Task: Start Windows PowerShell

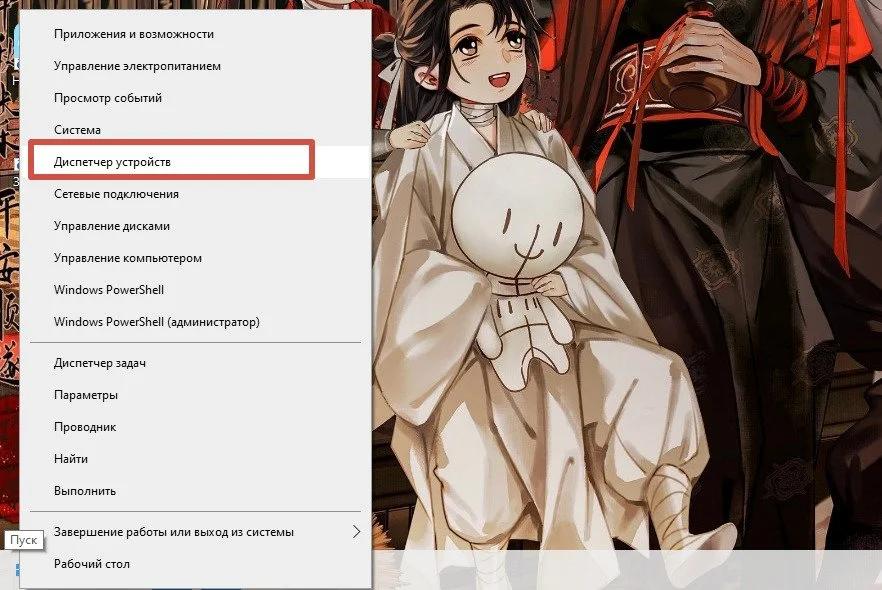Action: click(x=195, y=290)
